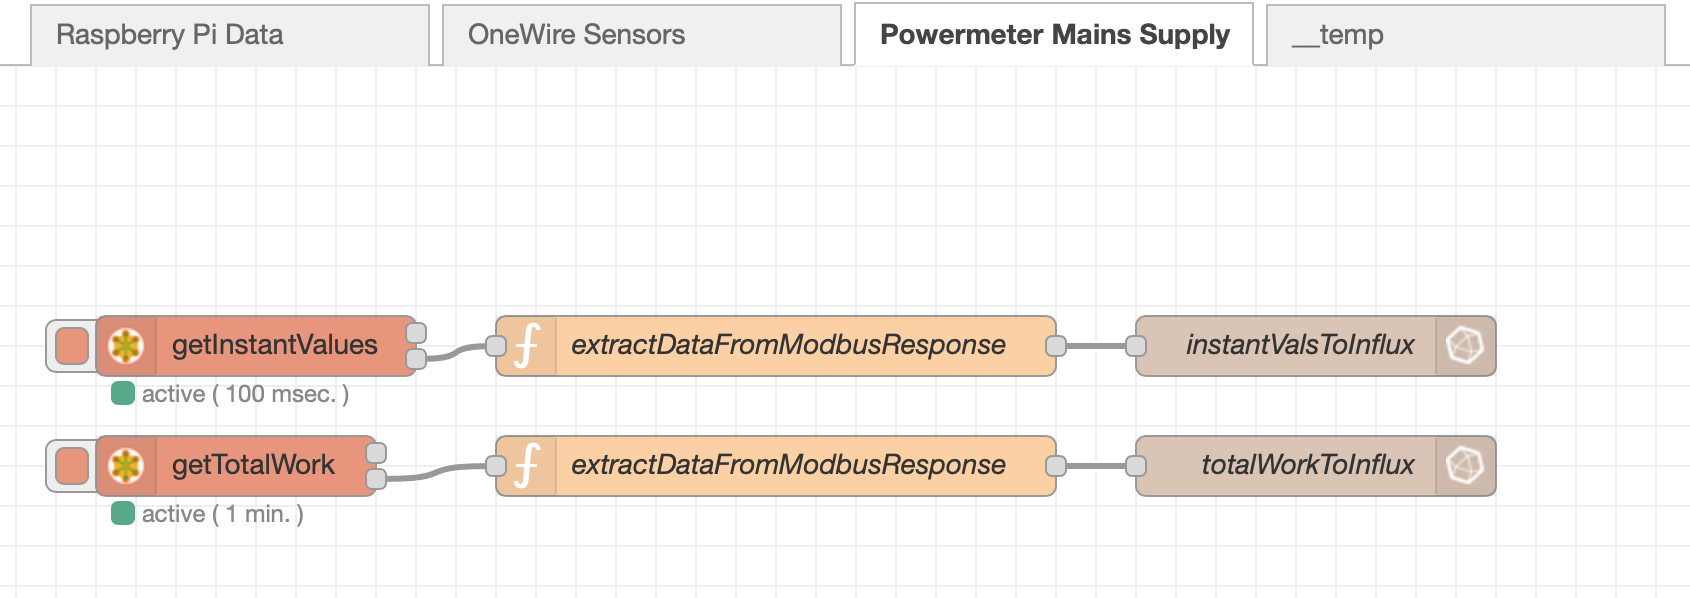
Task: Click the getInstantValues Modbus node icon
Action: tap(126, 346)
